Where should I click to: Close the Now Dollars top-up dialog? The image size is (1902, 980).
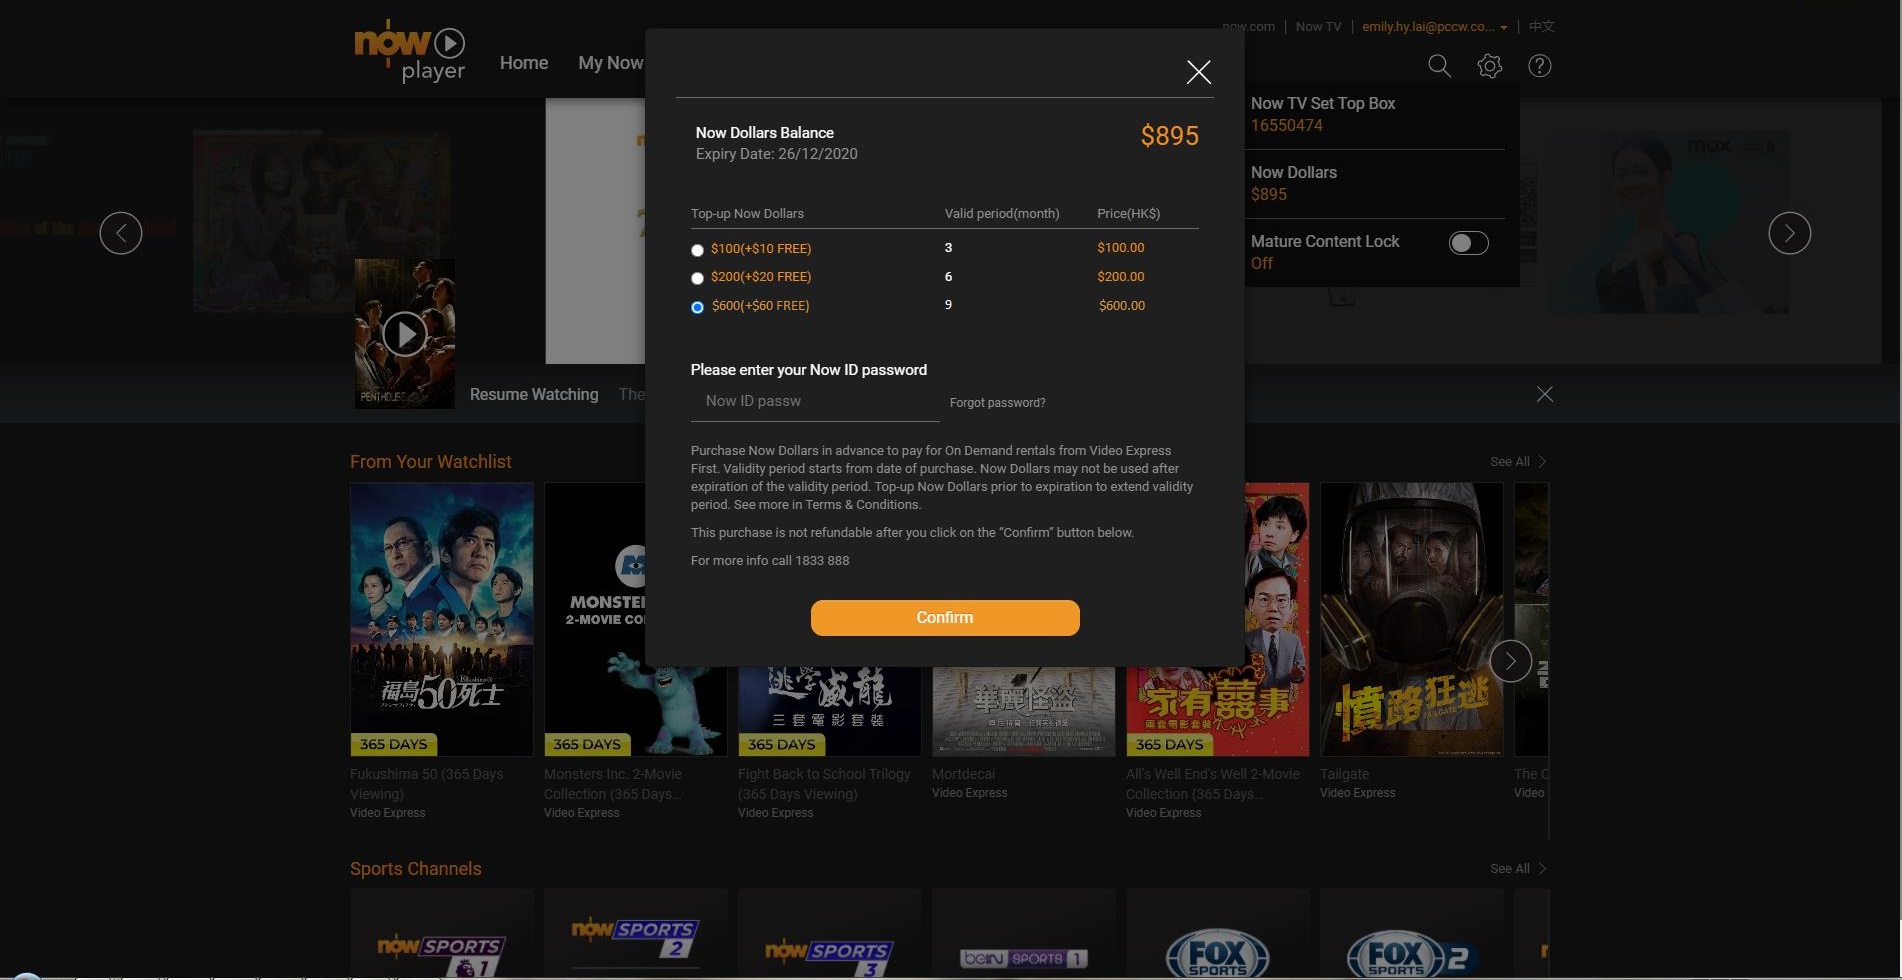pos(1198,72)
